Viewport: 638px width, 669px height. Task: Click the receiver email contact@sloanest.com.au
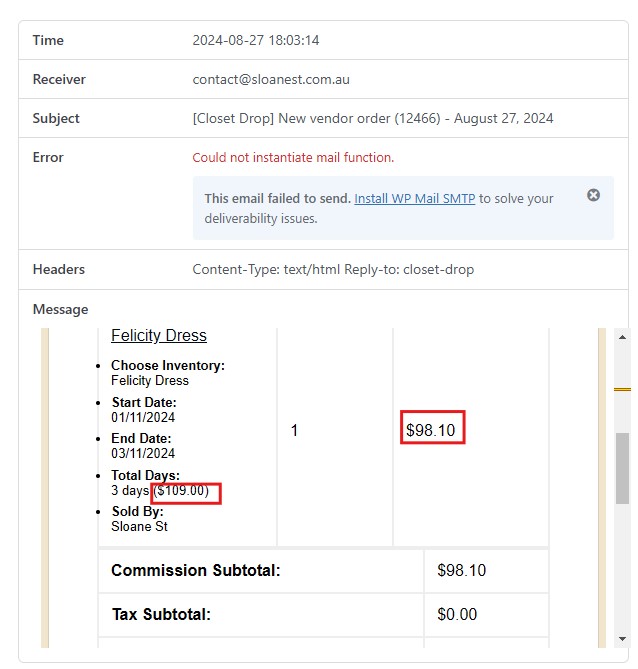coord(271,79)
